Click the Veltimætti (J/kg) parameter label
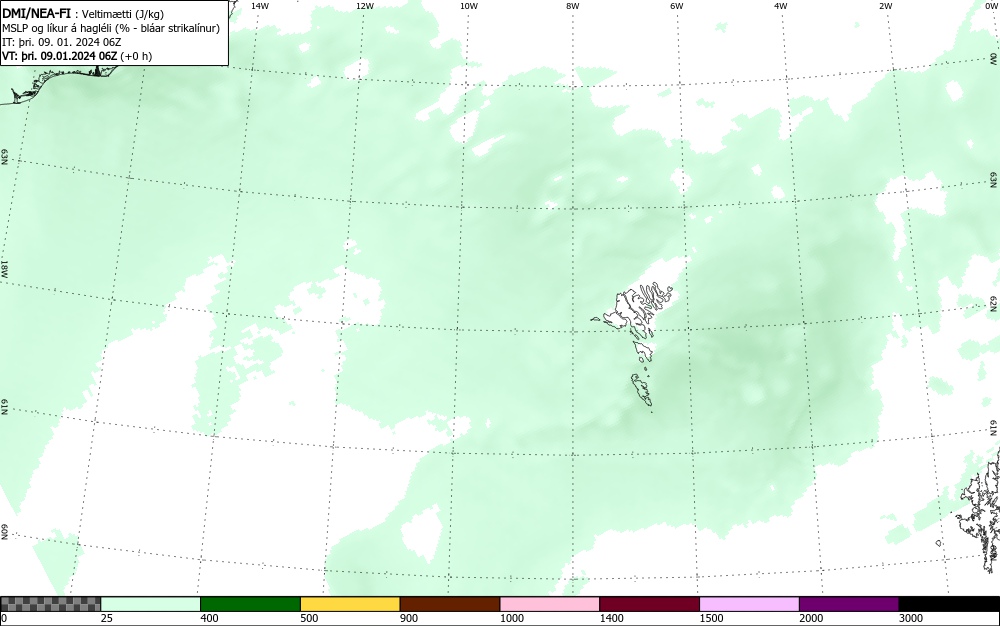Viewport: 1000px width, 626px height. pyautogui.click(x=123, y=15)
